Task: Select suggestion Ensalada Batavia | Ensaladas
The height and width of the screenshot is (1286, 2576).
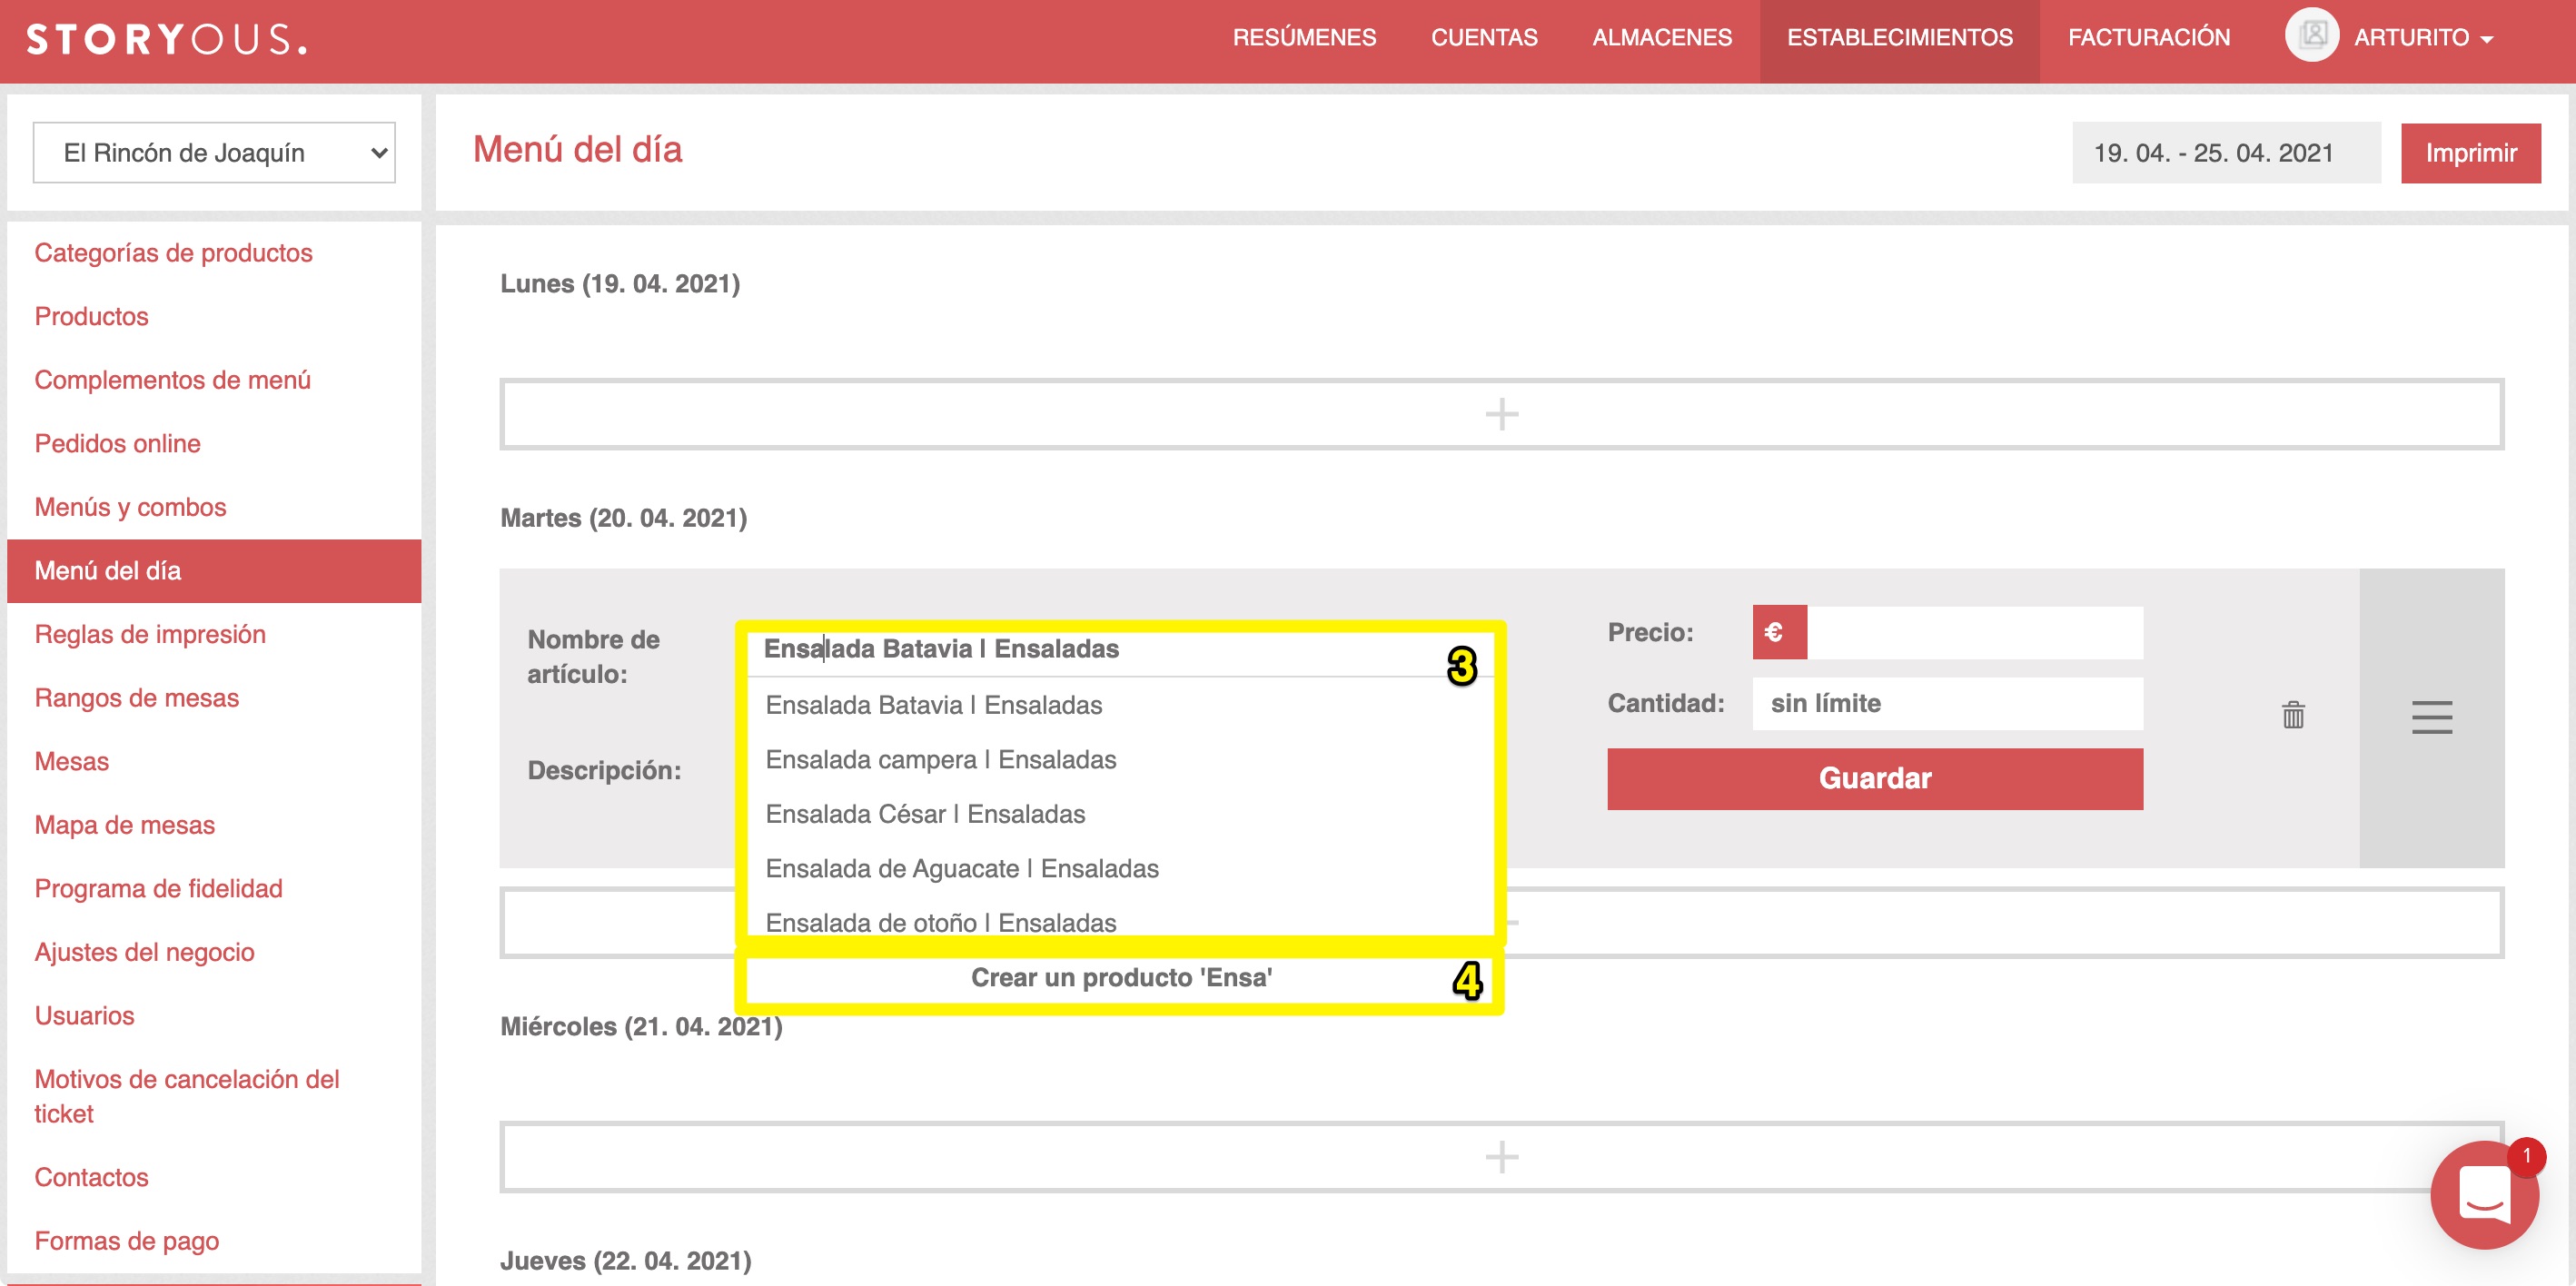Action: 1120,705
